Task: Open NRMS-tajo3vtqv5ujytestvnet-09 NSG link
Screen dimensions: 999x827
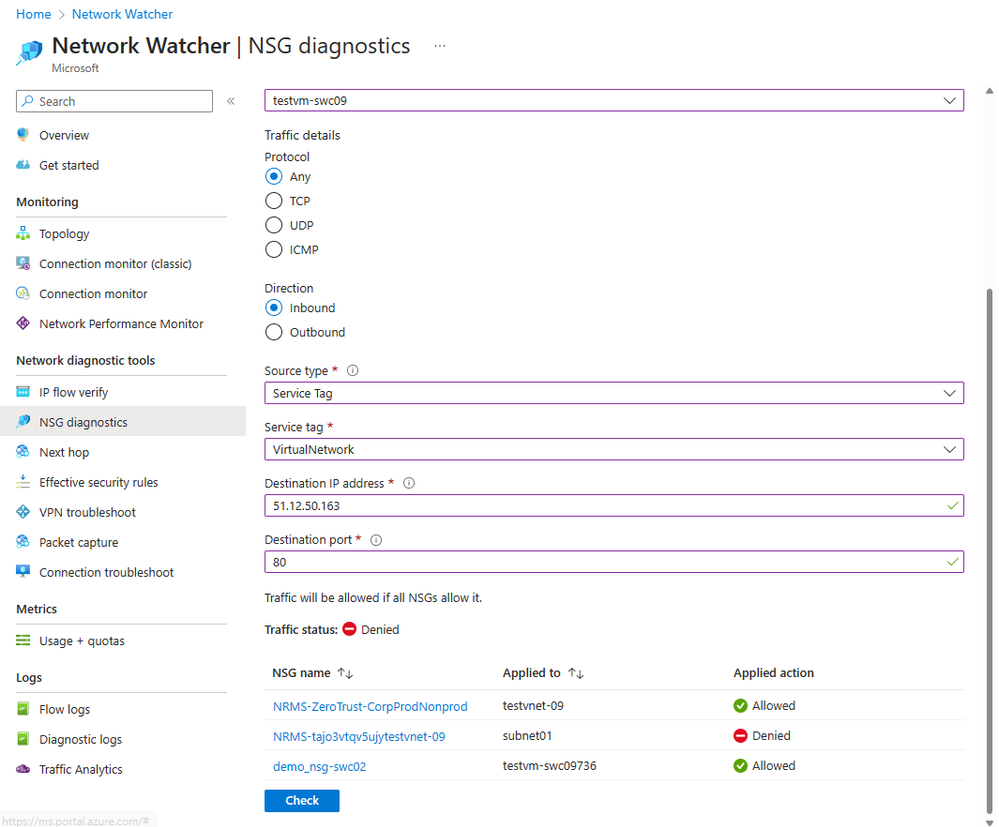Action: (x=359, y=736)
